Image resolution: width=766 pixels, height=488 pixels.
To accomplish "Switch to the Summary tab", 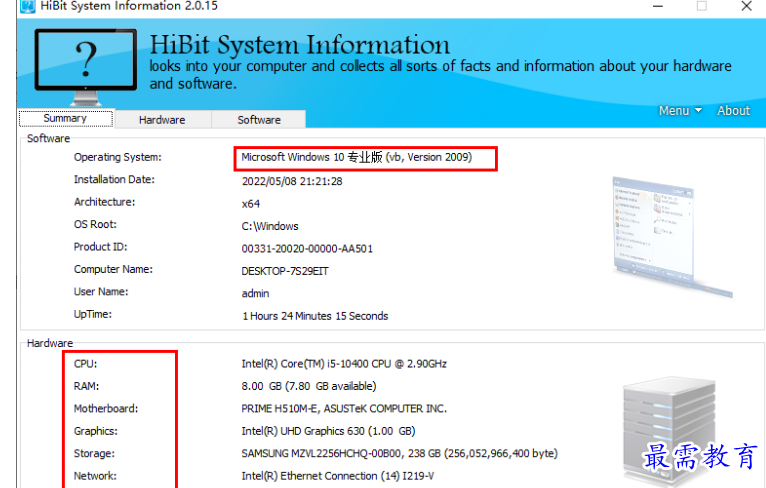I will click(65, 118).
